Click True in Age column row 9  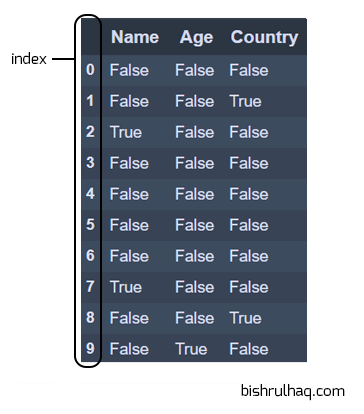(x=191, y=349)
